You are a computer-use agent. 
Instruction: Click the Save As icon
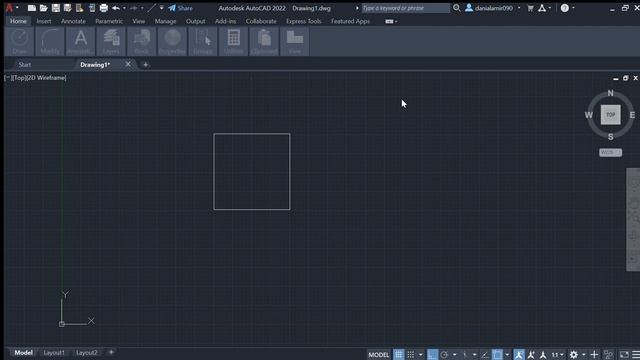click(67, 8)
